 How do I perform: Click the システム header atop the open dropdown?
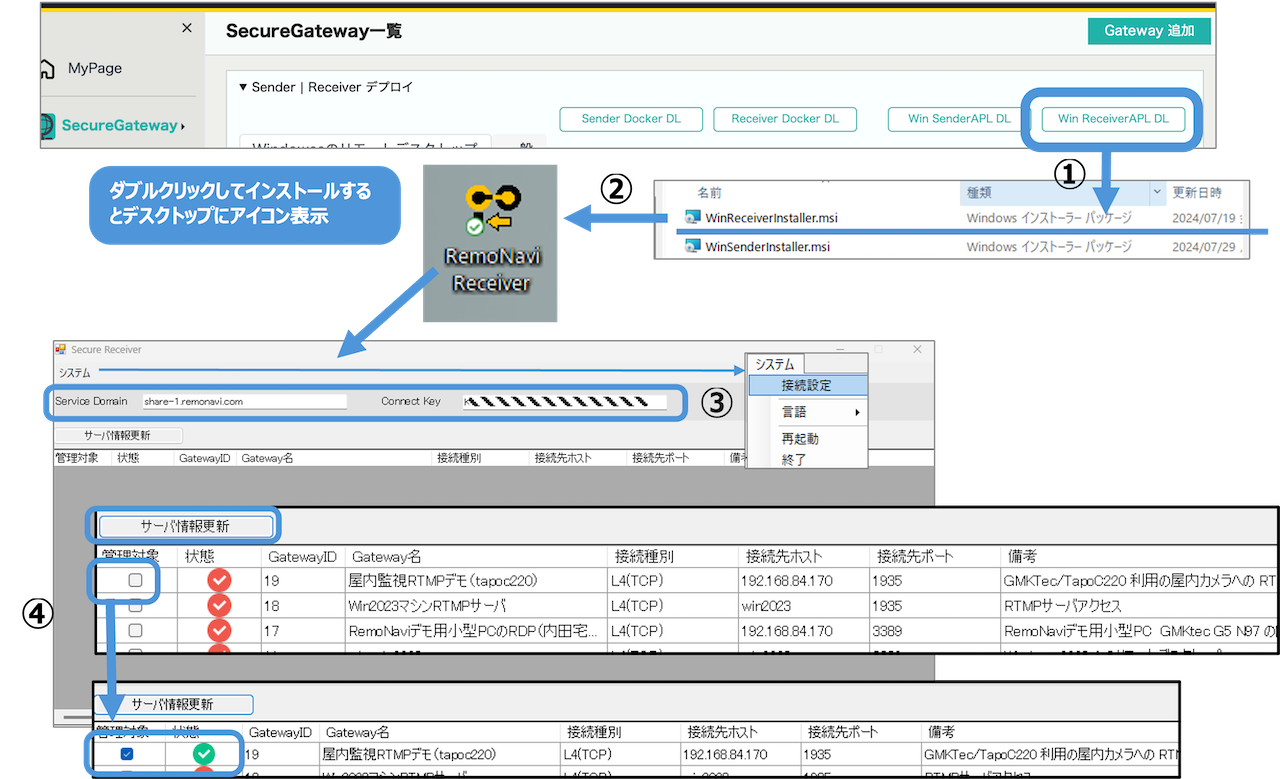[x=775, y=364]
